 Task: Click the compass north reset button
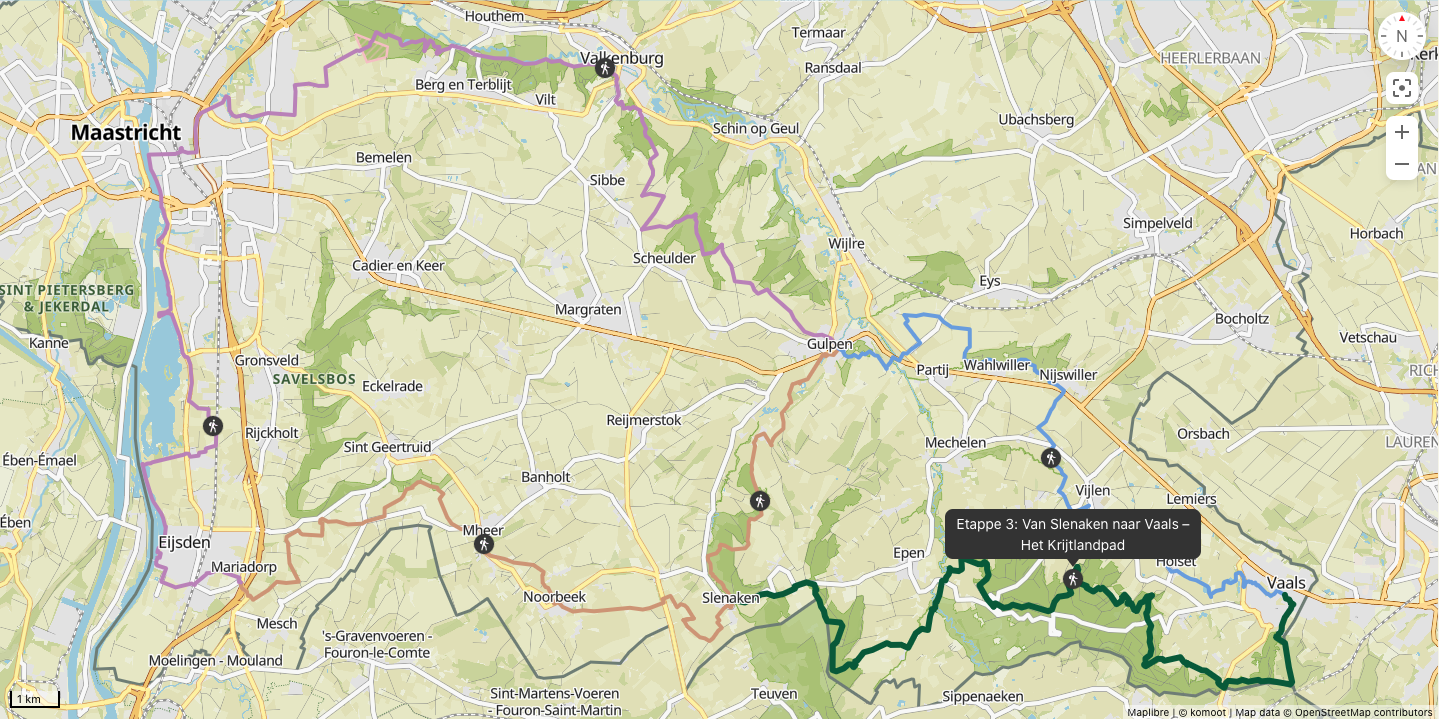point(1401,36)
